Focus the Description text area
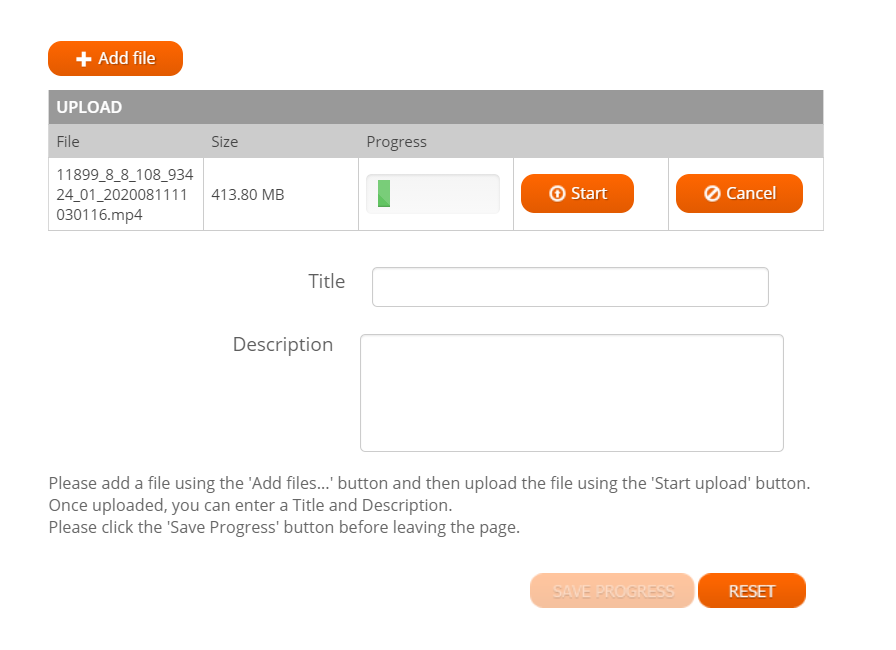 pos(571,393)
